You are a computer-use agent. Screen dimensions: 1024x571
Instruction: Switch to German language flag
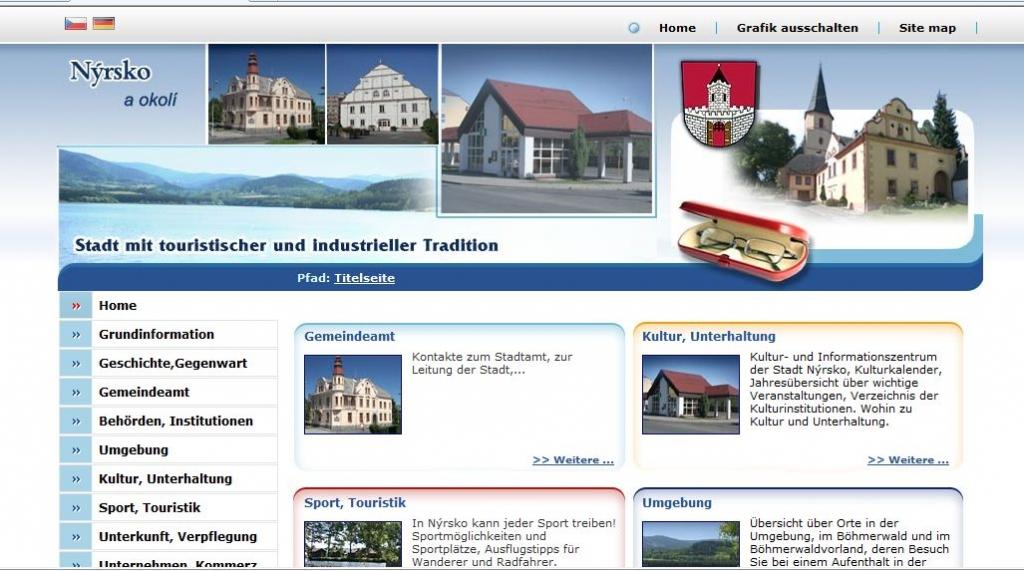click(x=104, y=24)
